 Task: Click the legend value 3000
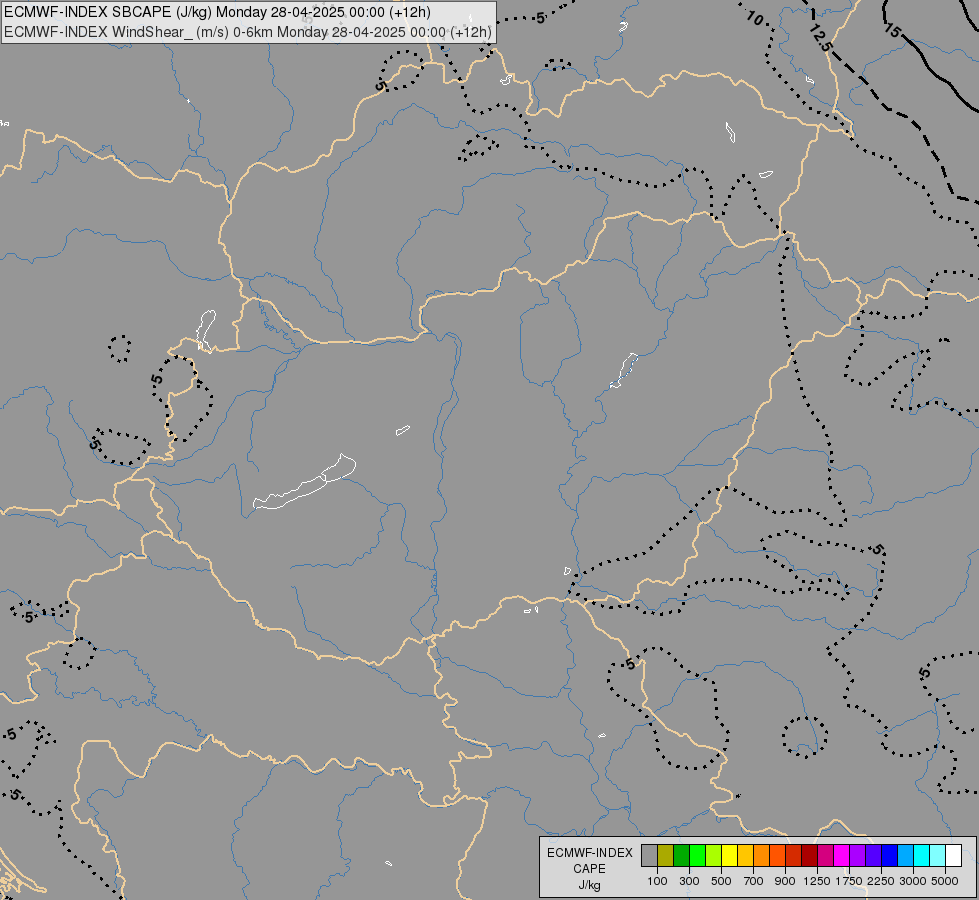[x=913, y=881]
